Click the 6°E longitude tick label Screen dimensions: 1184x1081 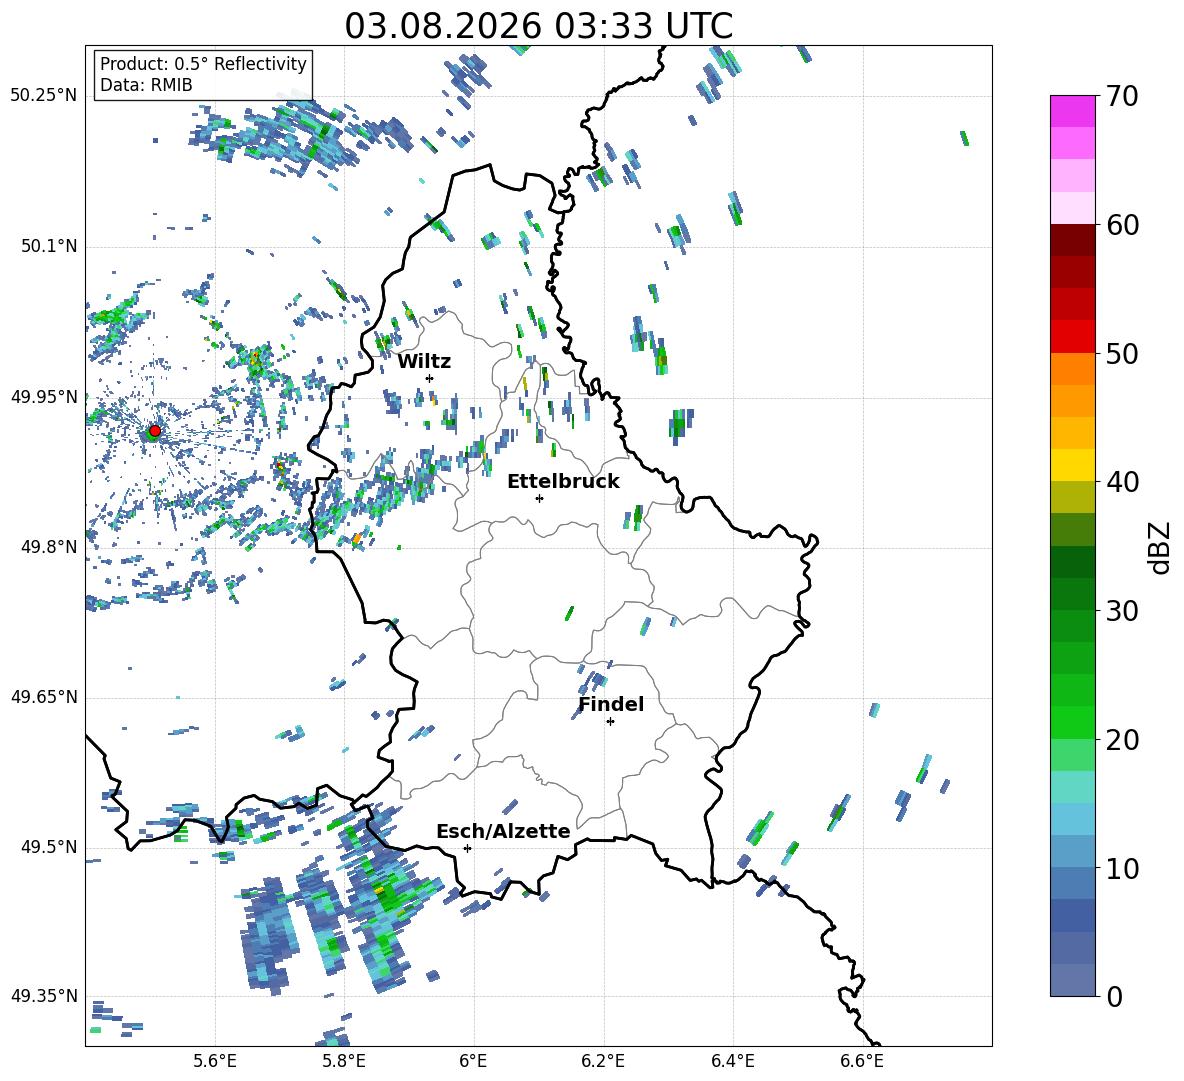pos(473,1061)
